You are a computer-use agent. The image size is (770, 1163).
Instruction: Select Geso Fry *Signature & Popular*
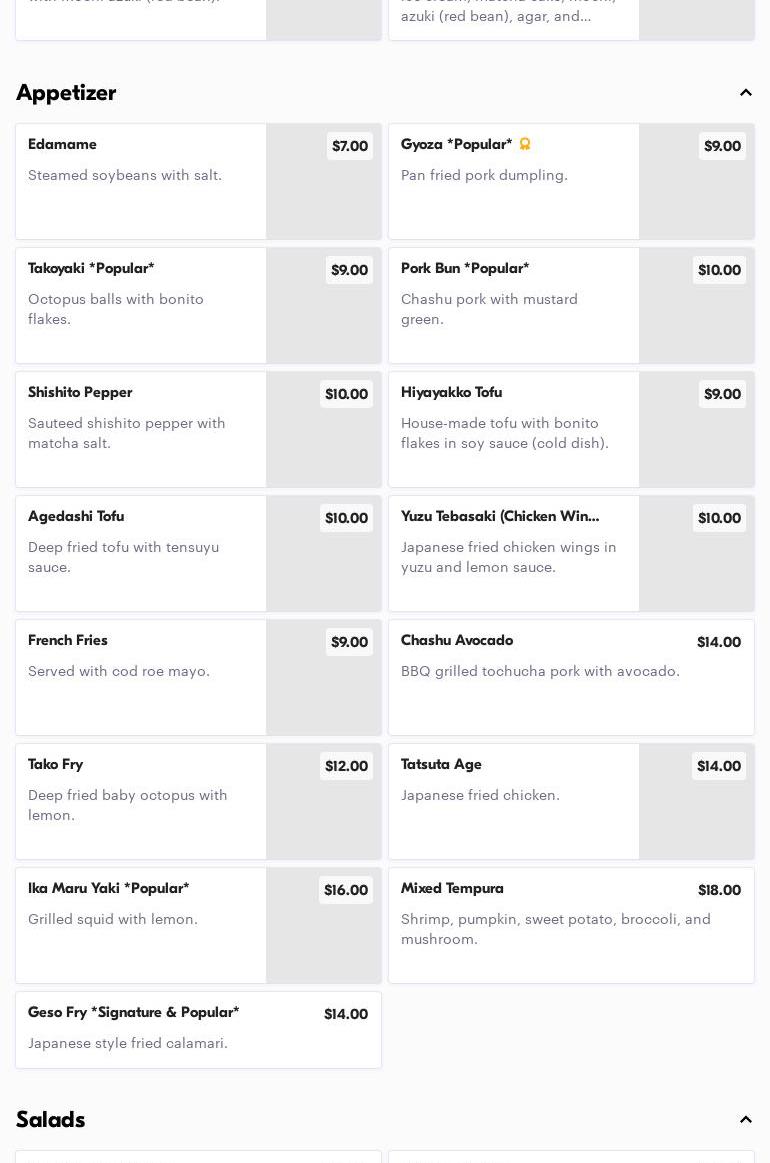click(x=198, y=1029)
